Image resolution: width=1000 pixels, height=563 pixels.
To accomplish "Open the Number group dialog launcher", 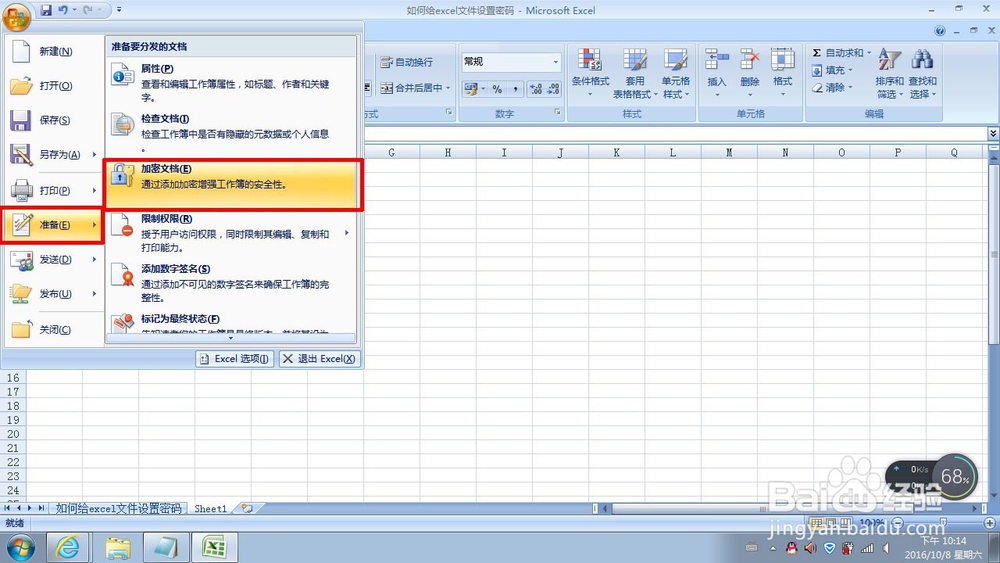I will 557,112.
